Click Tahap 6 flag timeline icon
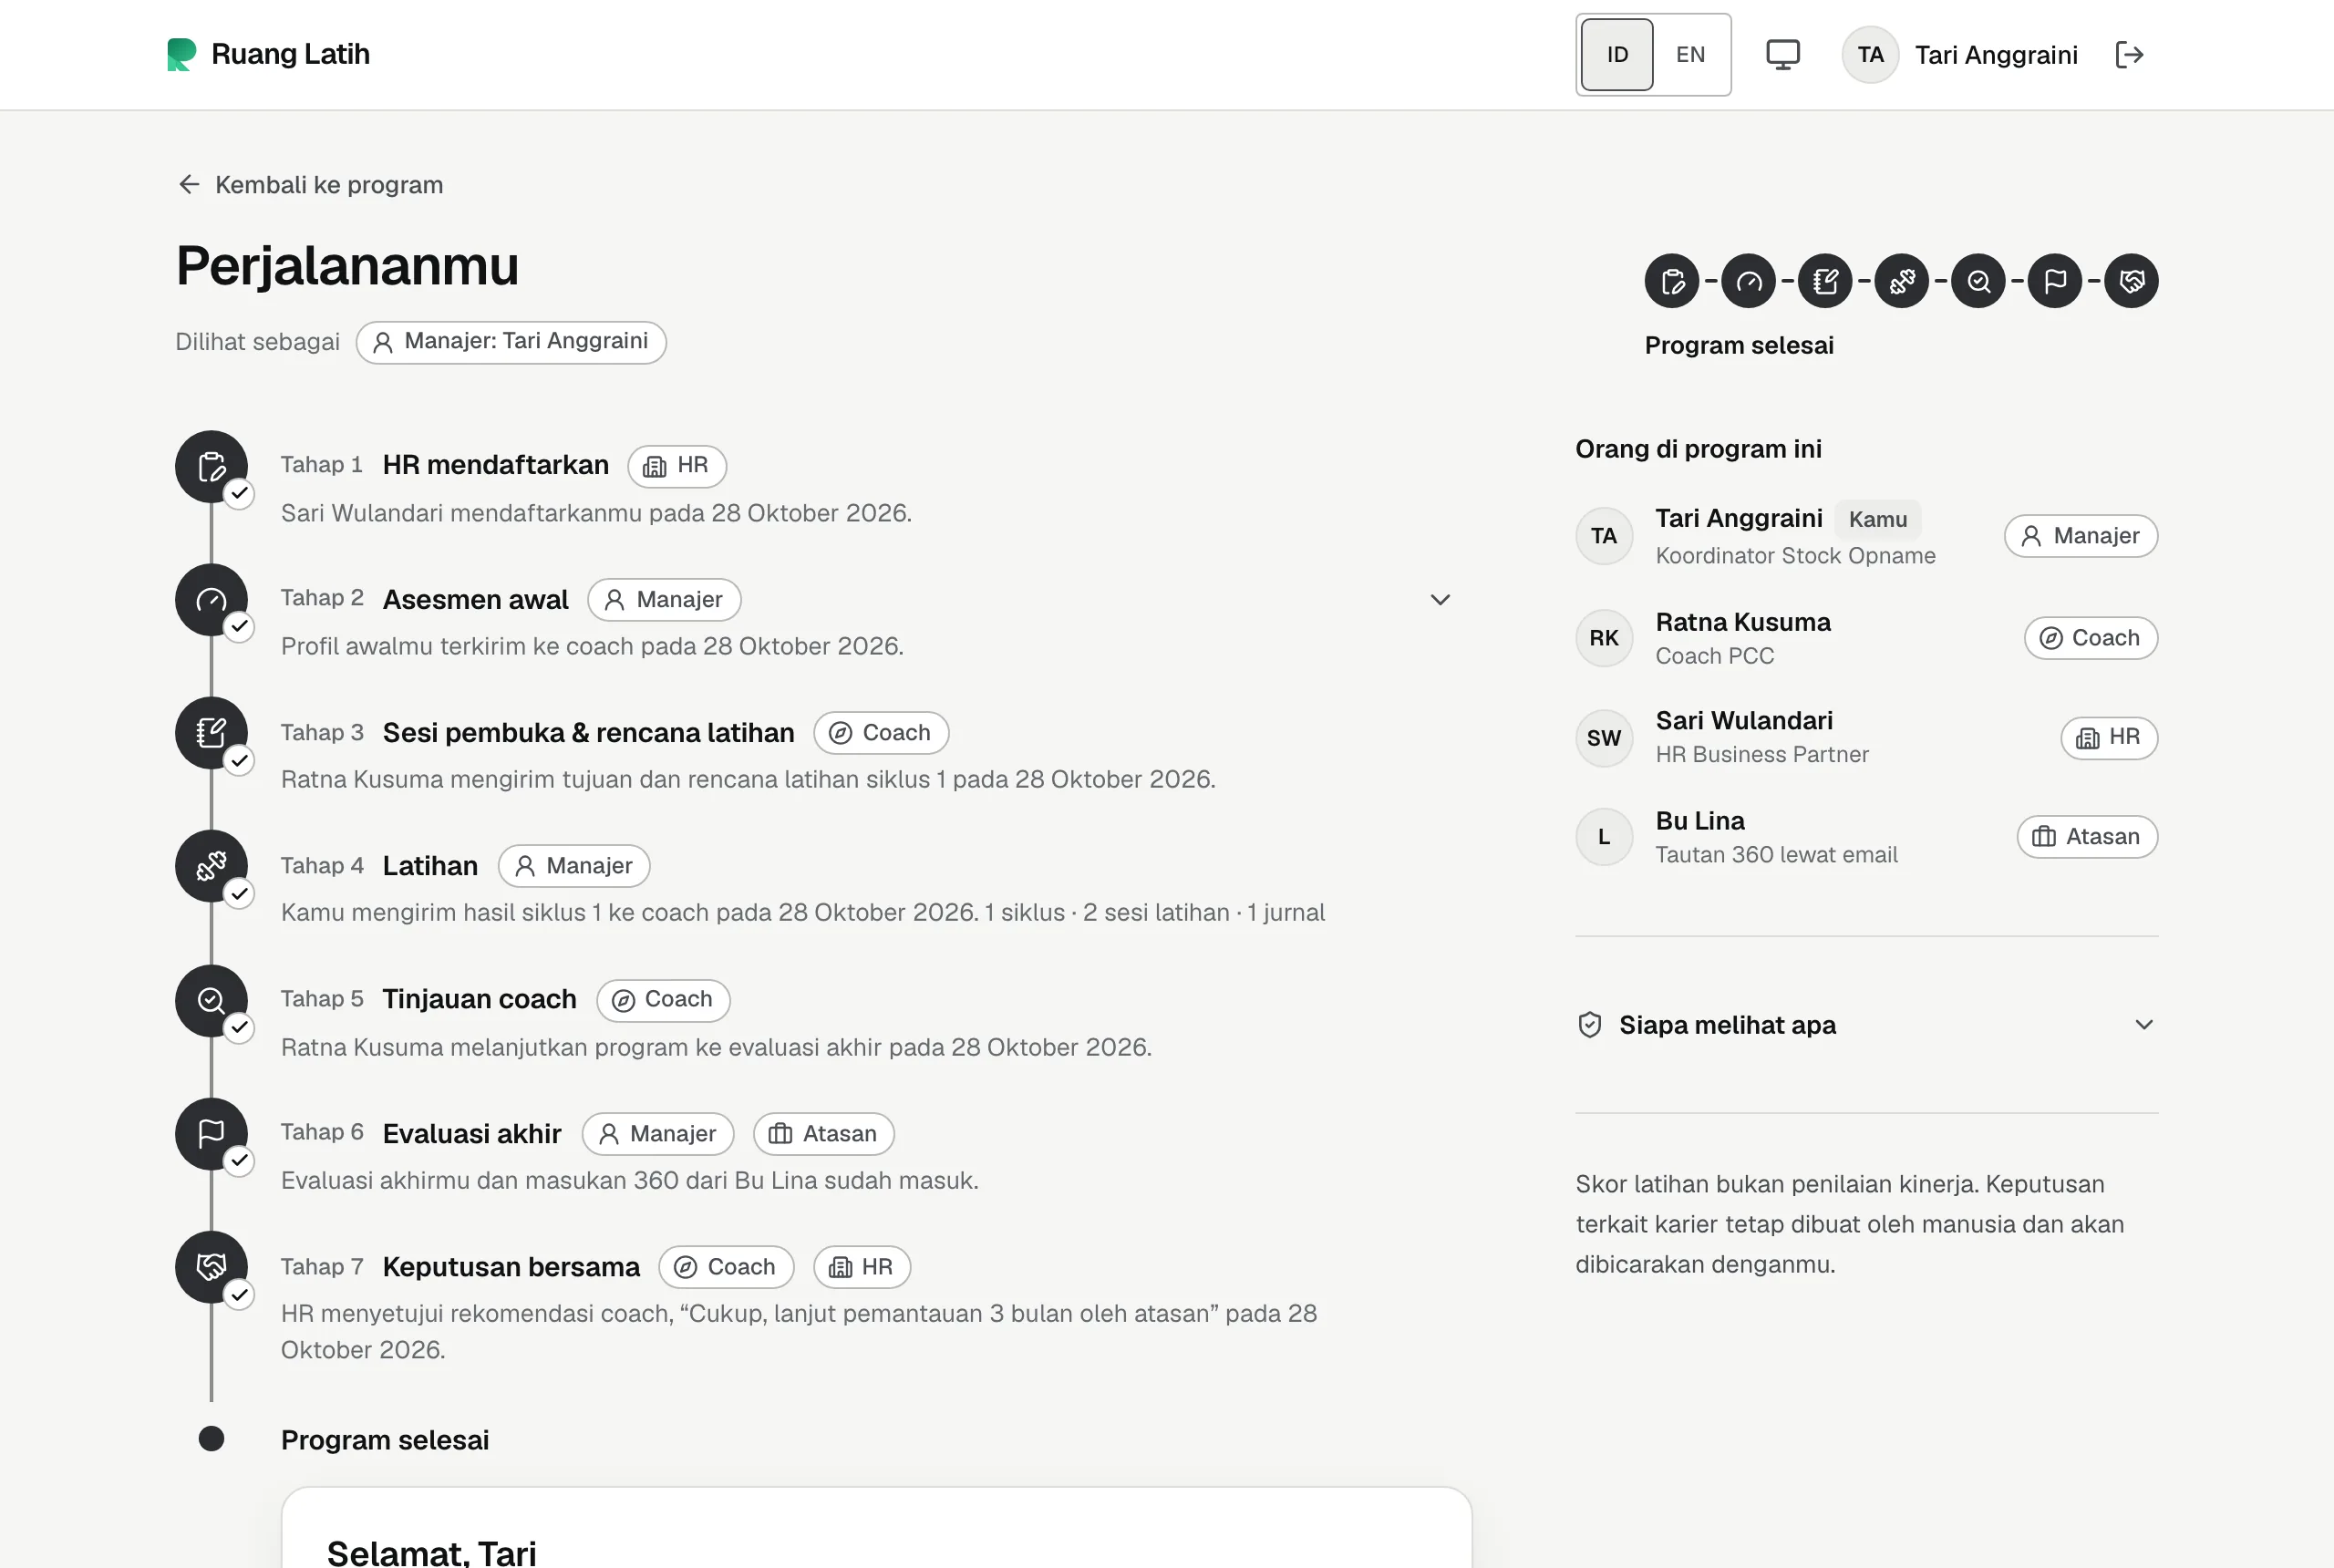The width and height of the screenshot is (2334, 1568). tap(211, 1134)
